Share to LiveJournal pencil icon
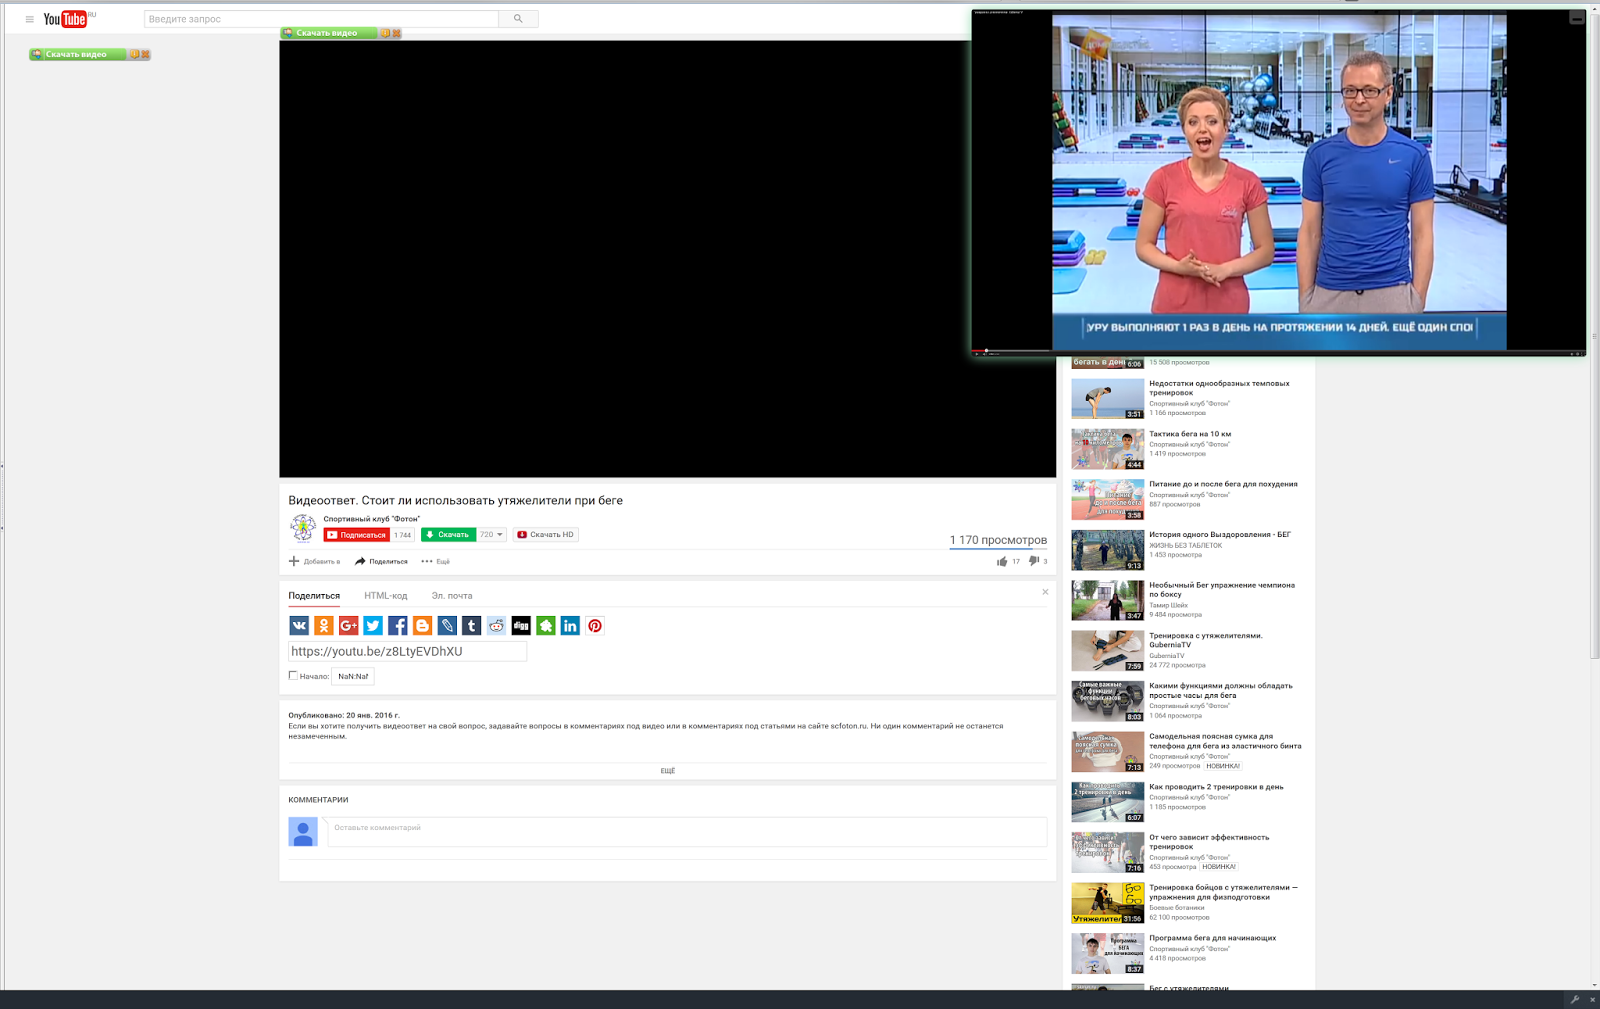This screenshot has width=1600, height=1009. coord(447,626)
